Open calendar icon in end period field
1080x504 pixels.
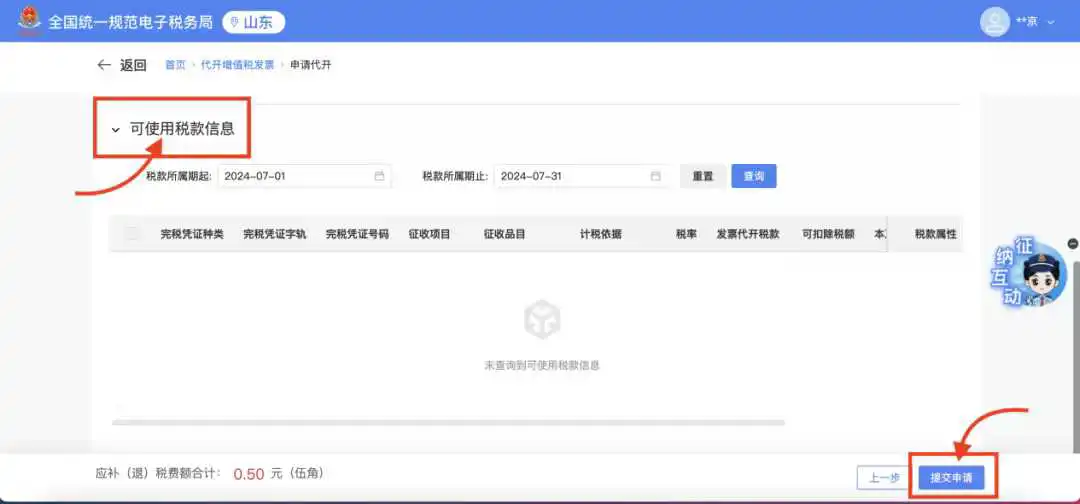[x=656, y=176]
